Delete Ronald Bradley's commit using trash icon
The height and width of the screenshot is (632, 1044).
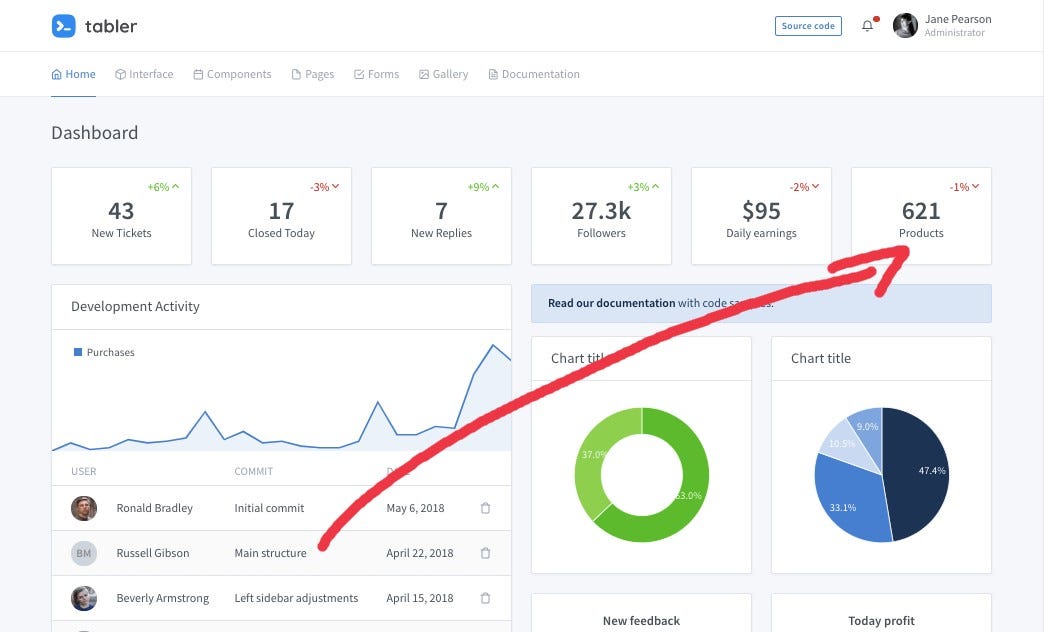(485, 508)
